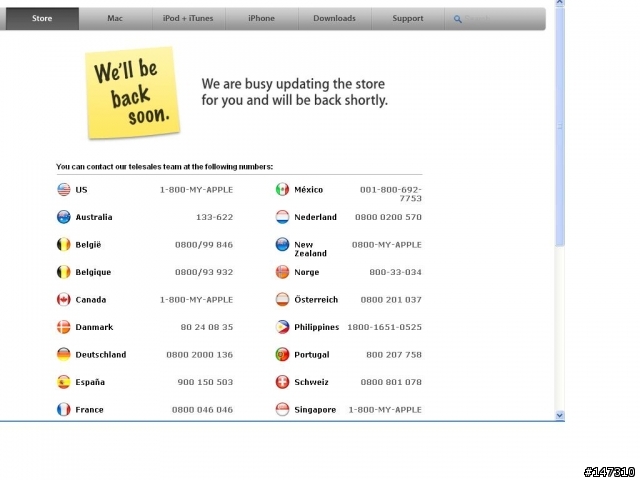Click the France flag icon
Viewport: 640px width, 480px height.
(x=64, y=409)
